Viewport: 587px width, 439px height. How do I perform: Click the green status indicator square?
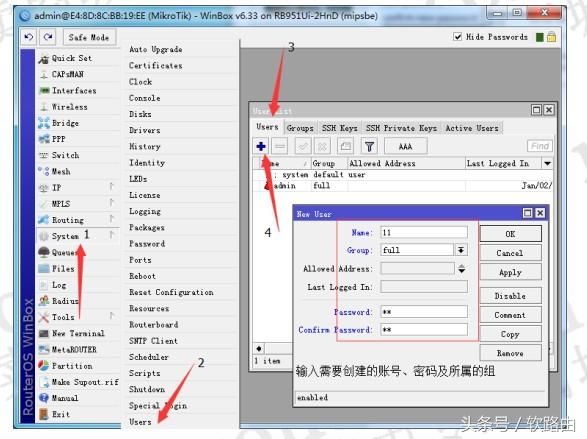(x=539, y=37)
